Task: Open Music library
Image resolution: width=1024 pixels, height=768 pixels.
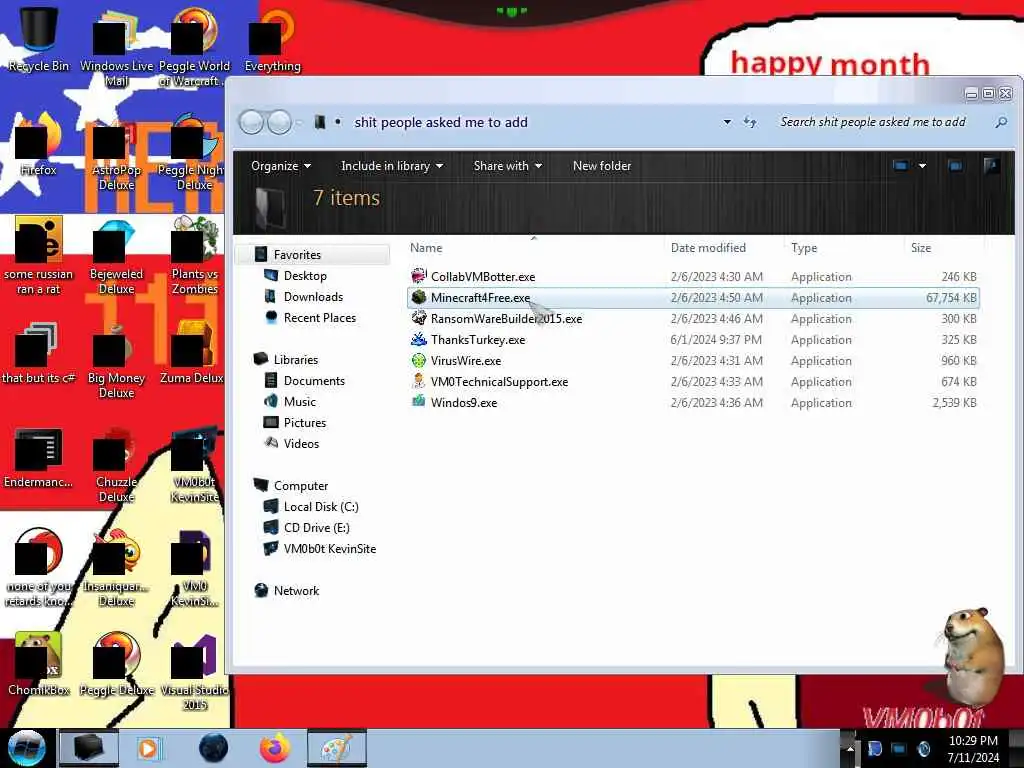Action: [x=300, y=402]
